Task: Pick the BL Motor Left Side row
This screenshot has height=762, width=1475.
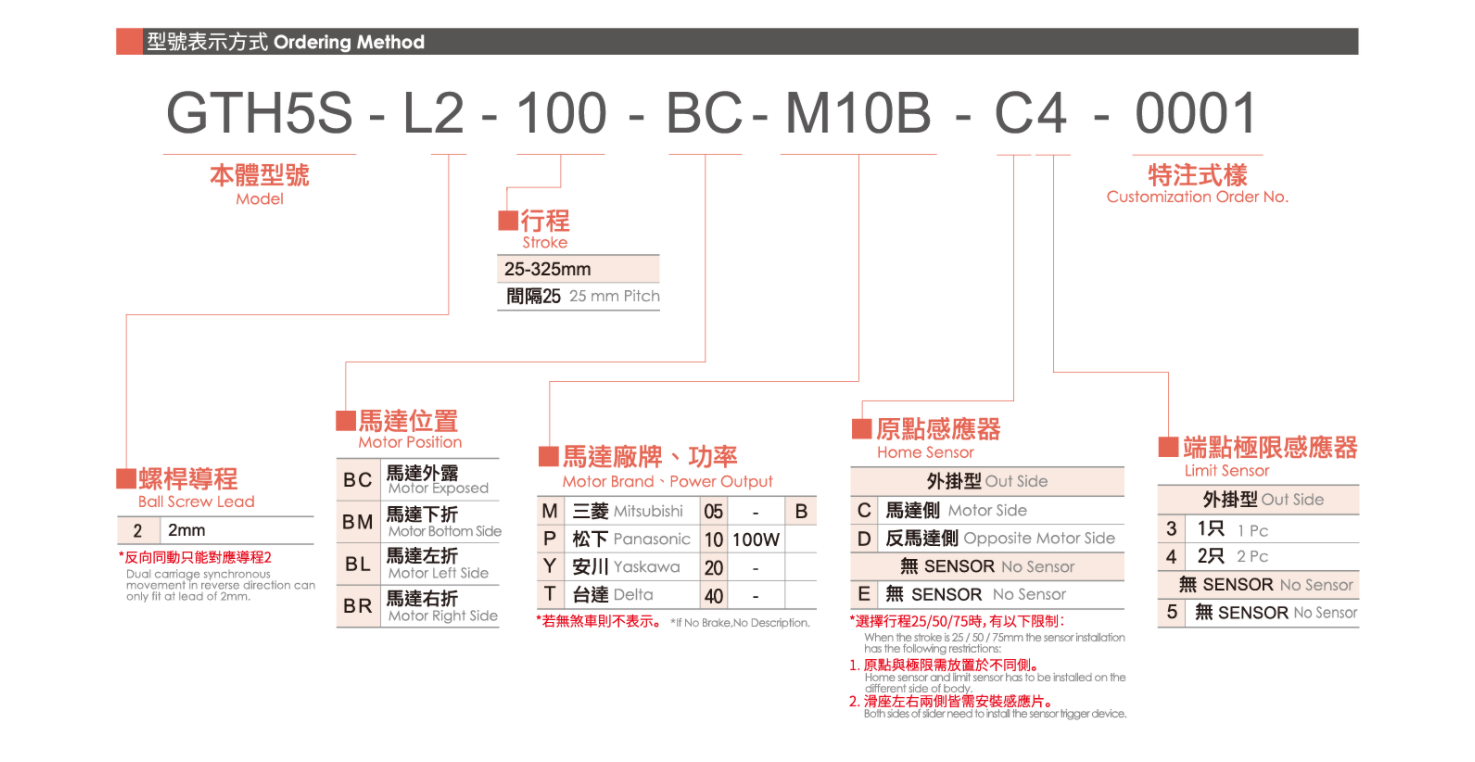Action: tap(417, 564)
